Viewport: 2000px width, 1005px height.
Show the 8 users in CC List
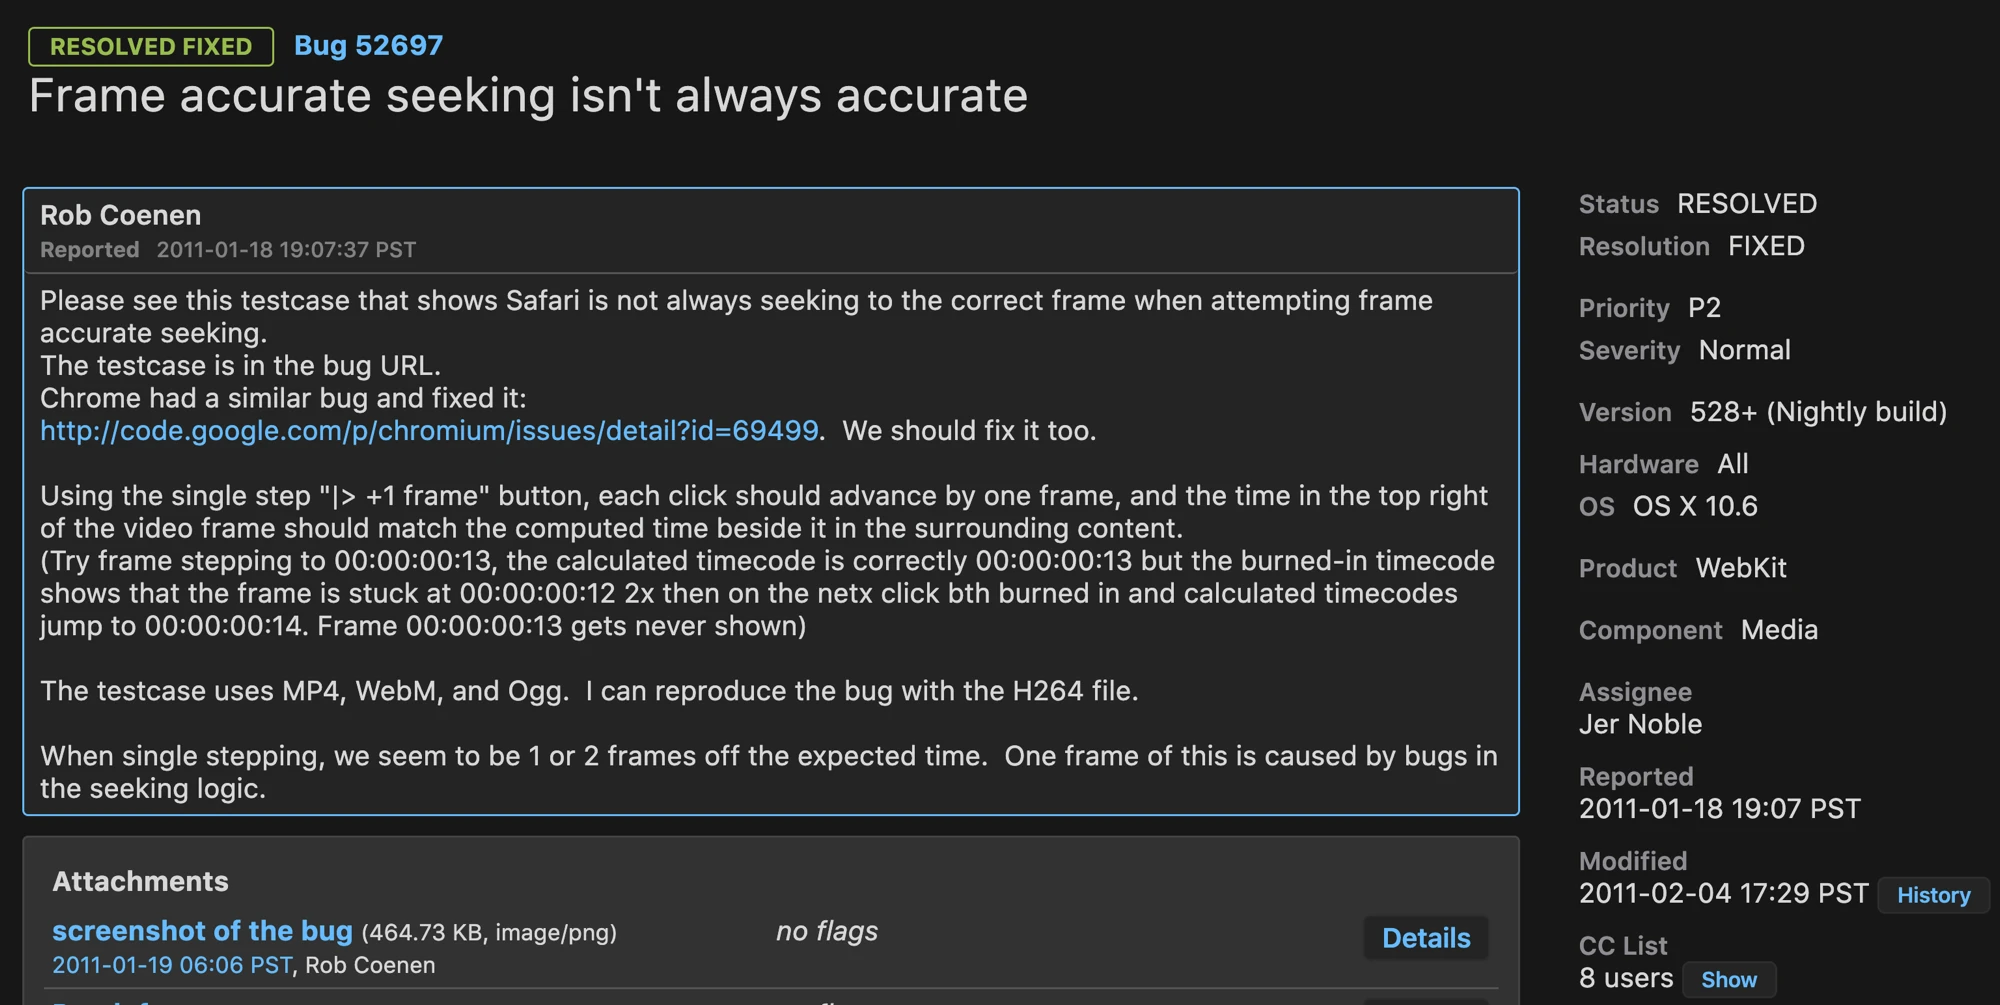[x=1729, y=980]
